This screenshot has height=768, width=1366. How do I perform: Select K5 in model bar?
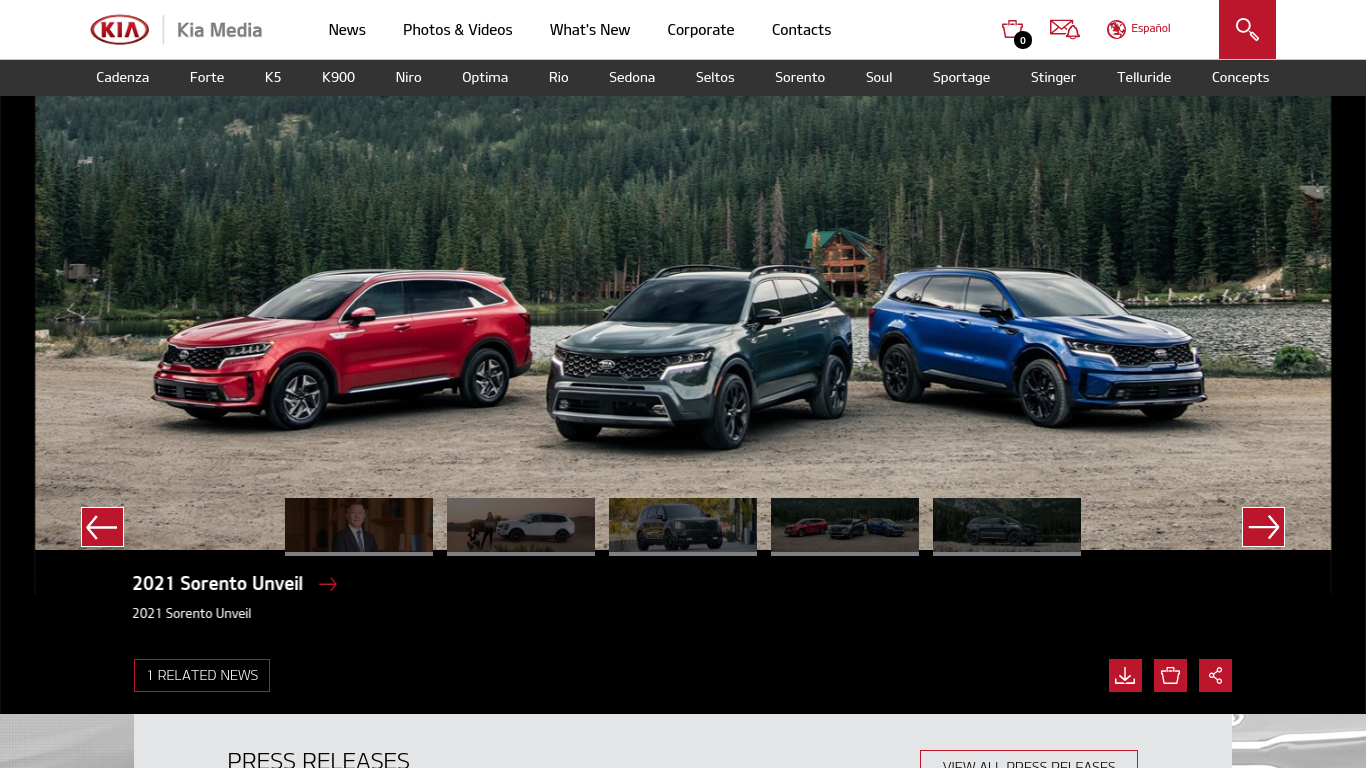(x=273, y=77)
